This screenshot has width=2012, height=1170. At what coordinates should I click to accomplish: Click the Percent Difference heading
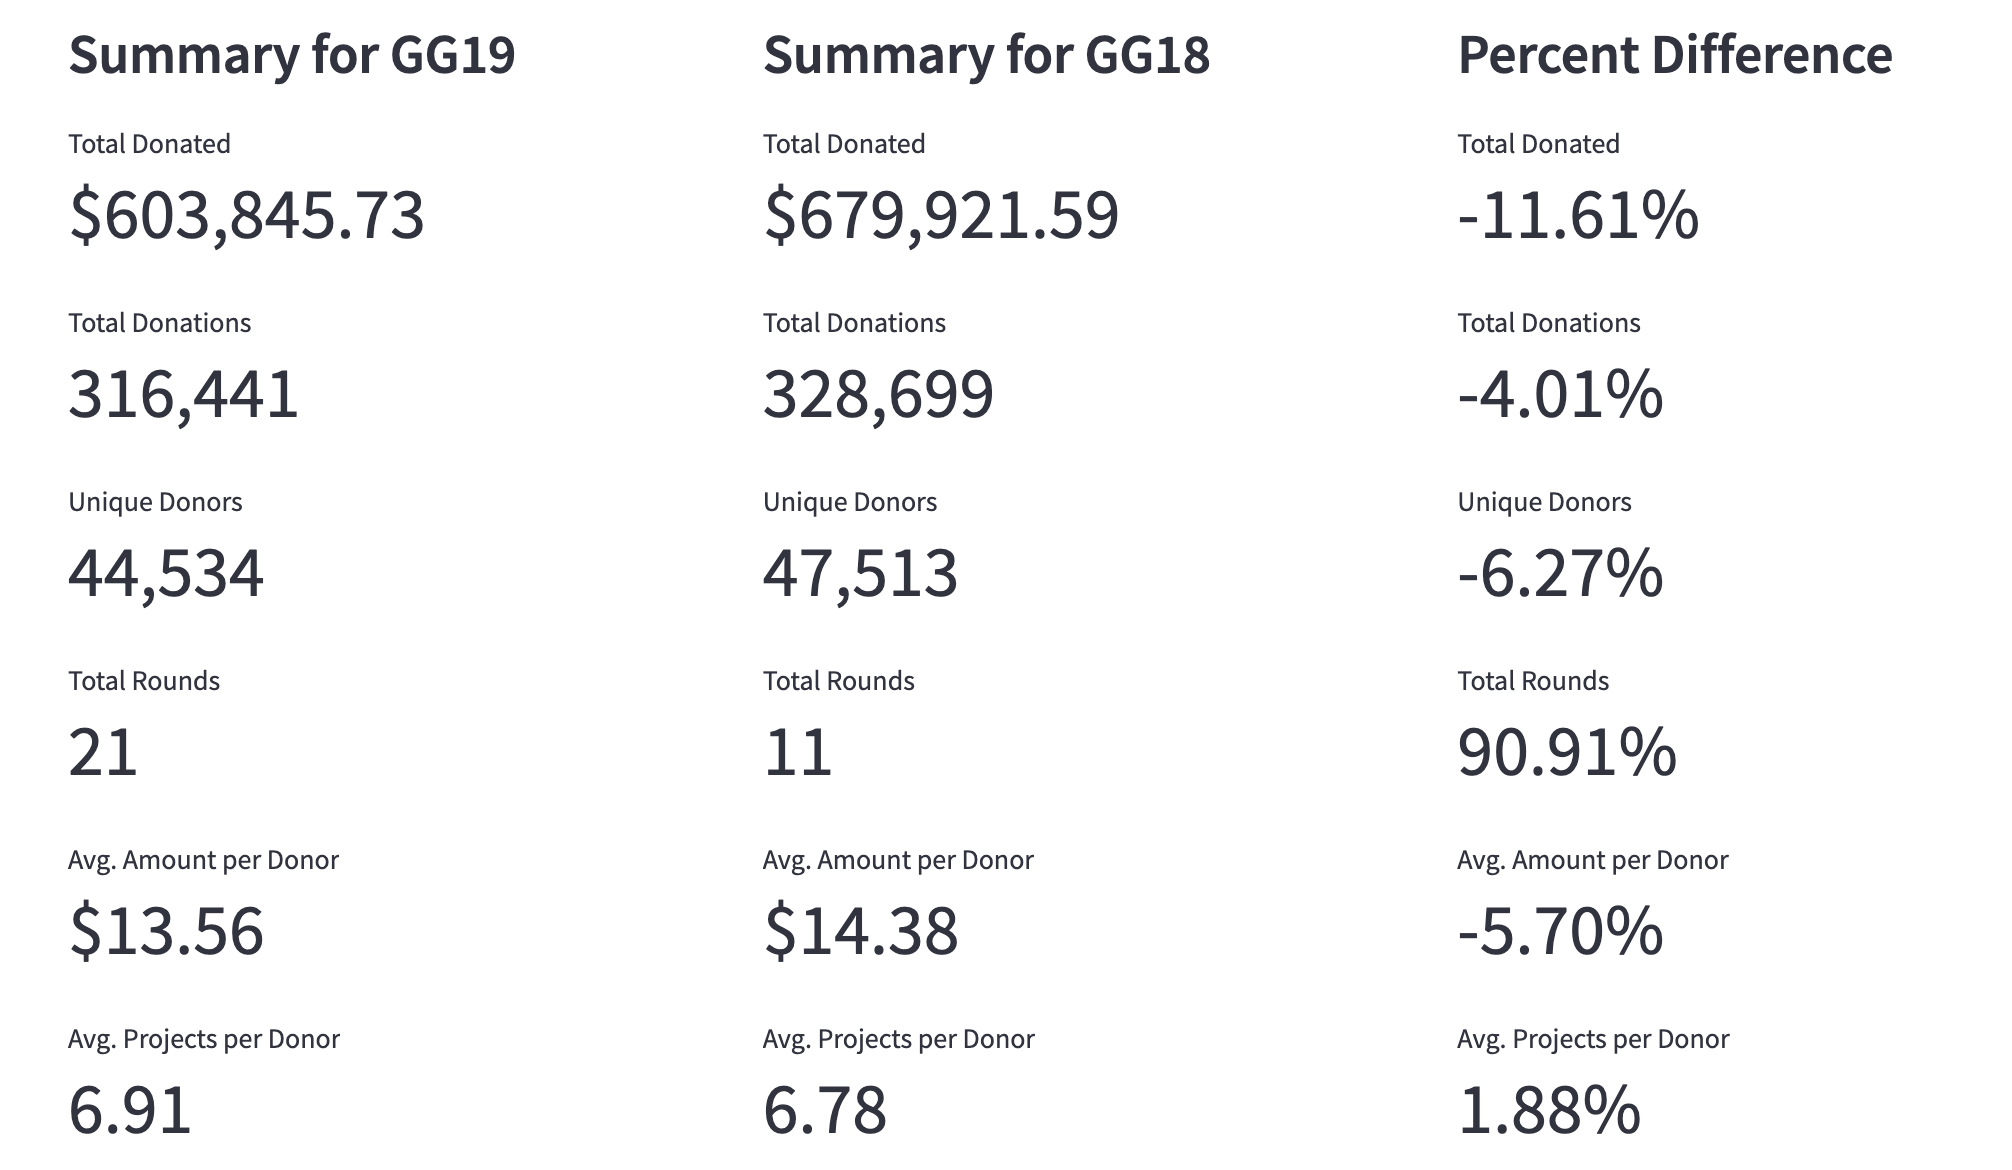coord(1674,55)
